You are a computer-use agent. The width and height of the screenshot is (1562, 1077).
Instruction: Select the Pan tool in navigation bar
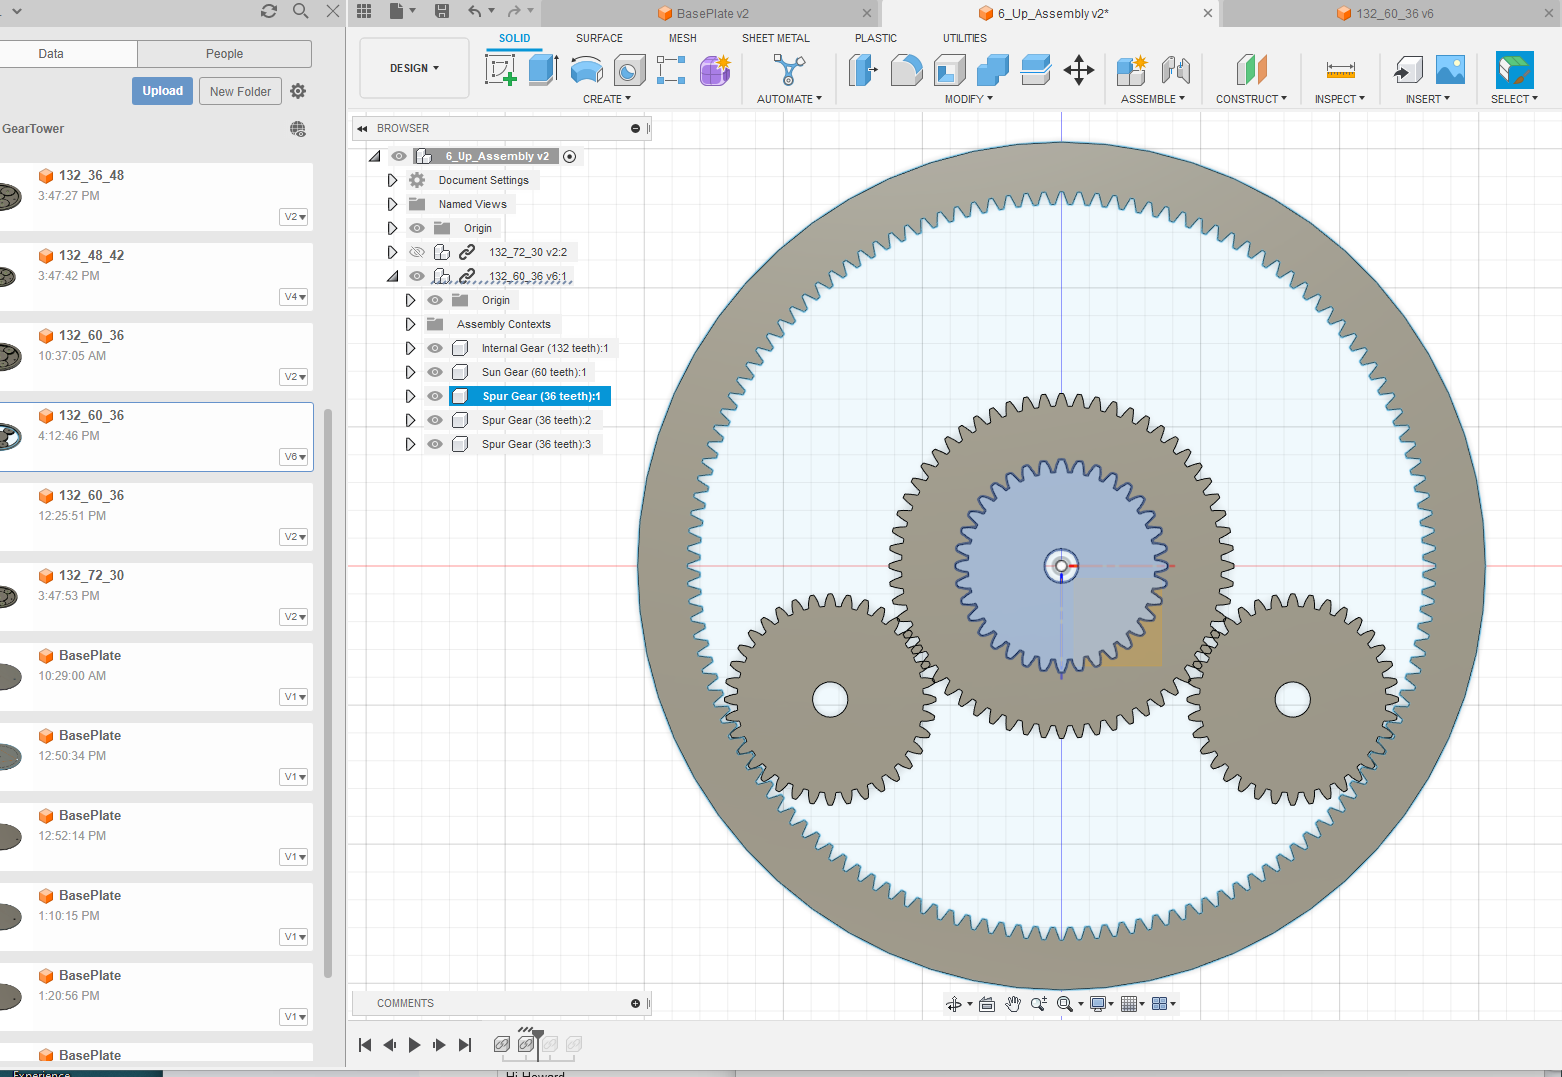(1012, 1003)
